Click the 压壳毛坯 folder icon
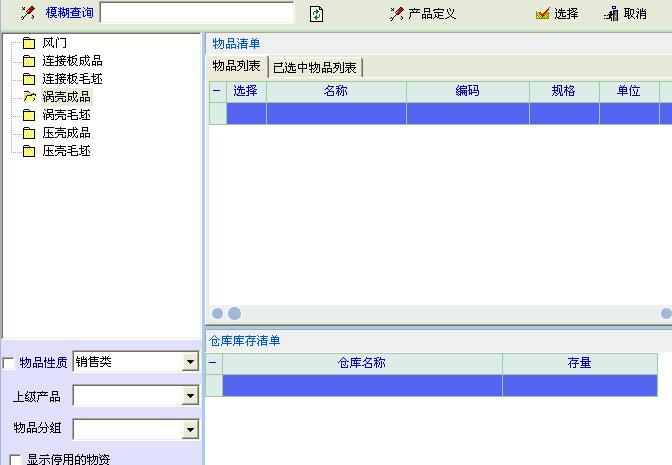Screen dimensions: 672x465 29,151
